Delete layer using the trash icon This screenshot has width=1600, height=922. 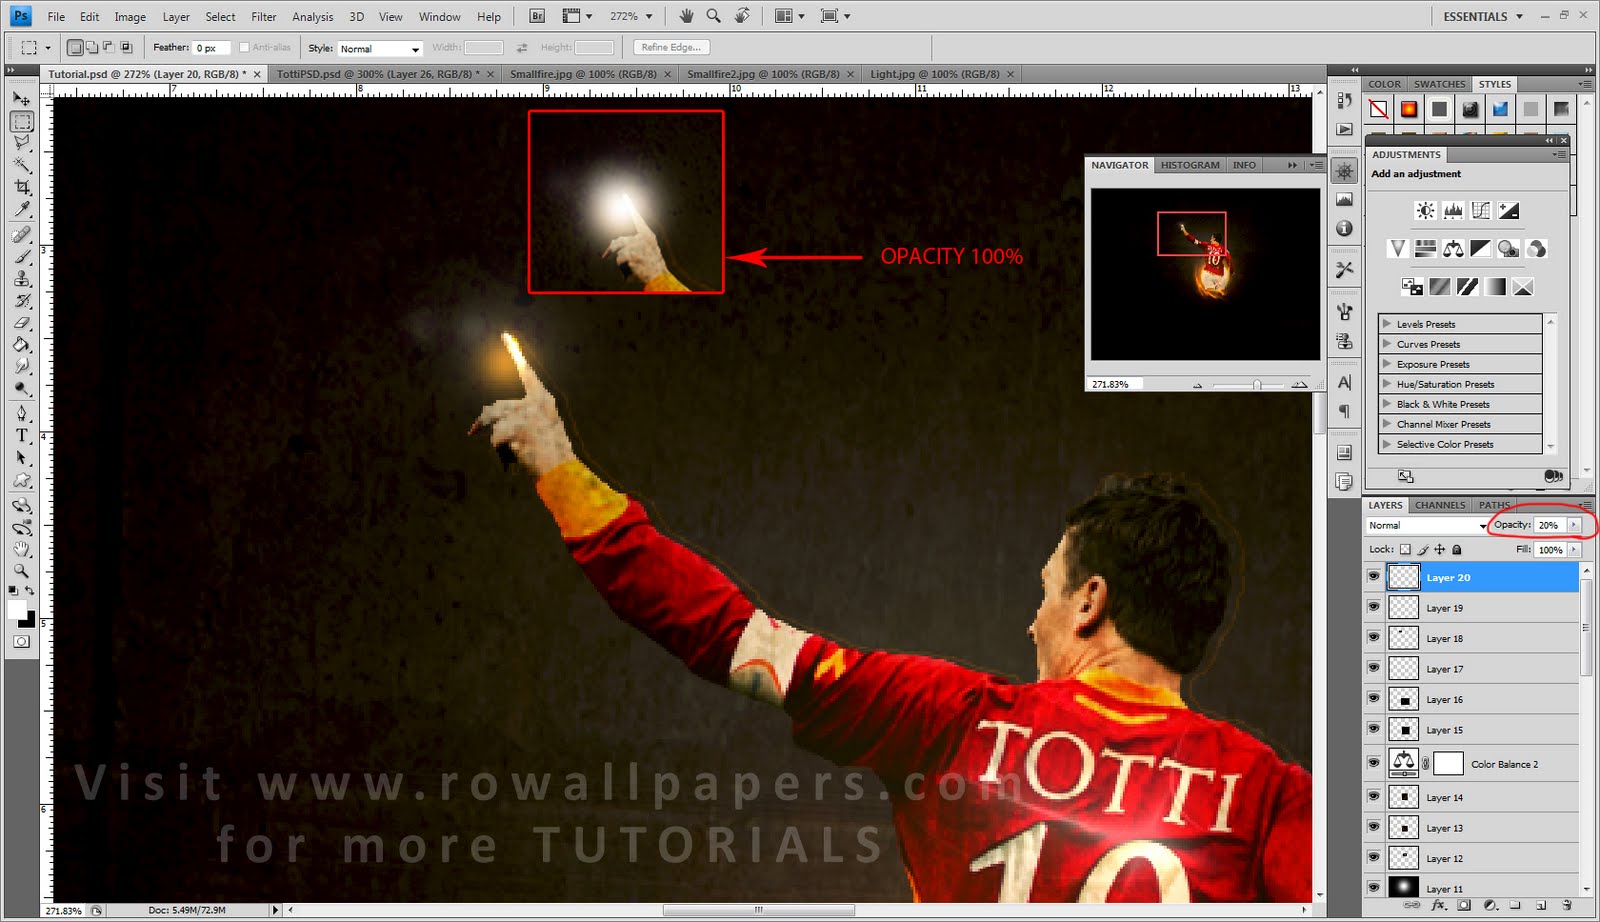[x=1567, y=905]
